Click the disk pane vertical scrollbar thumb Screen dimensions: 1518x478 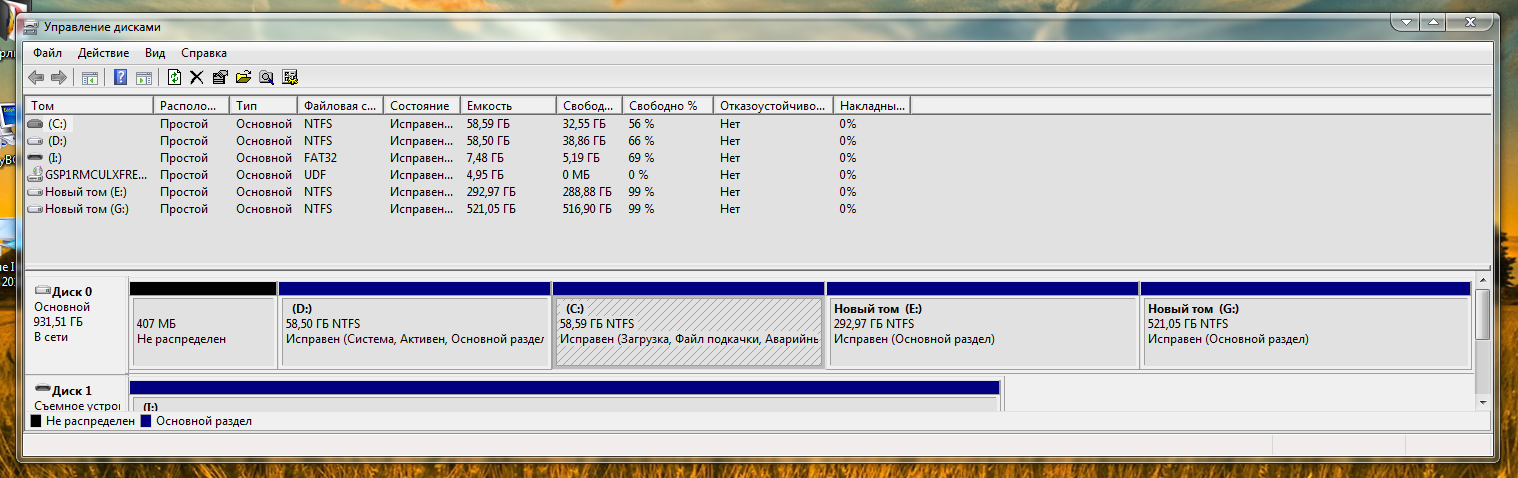(1483, 315)
